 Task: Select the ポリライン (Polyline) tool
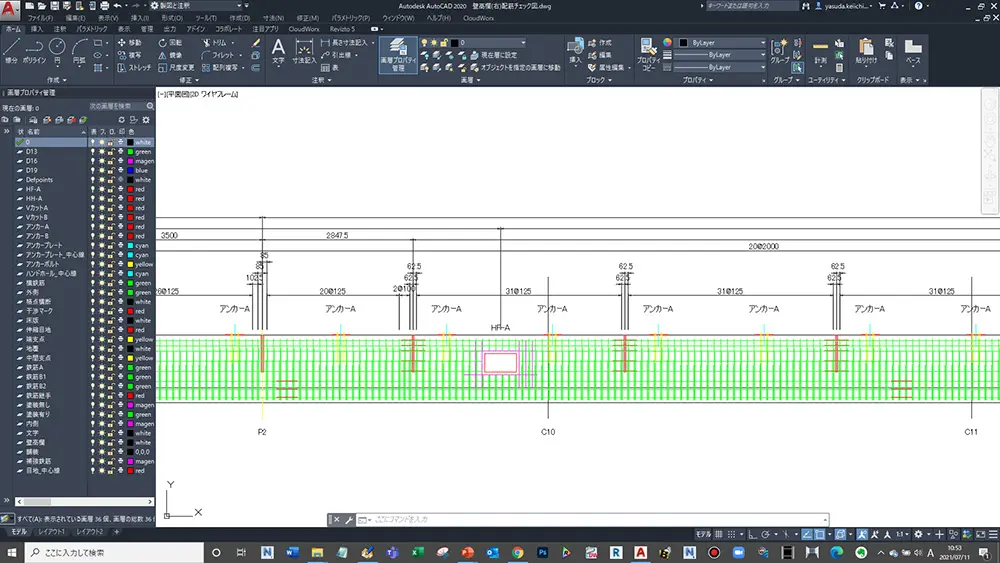pos(34,51)
